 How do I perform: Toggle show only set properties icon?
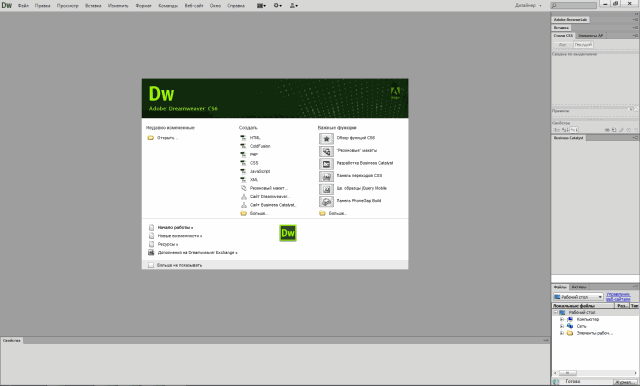click(574, 130)
